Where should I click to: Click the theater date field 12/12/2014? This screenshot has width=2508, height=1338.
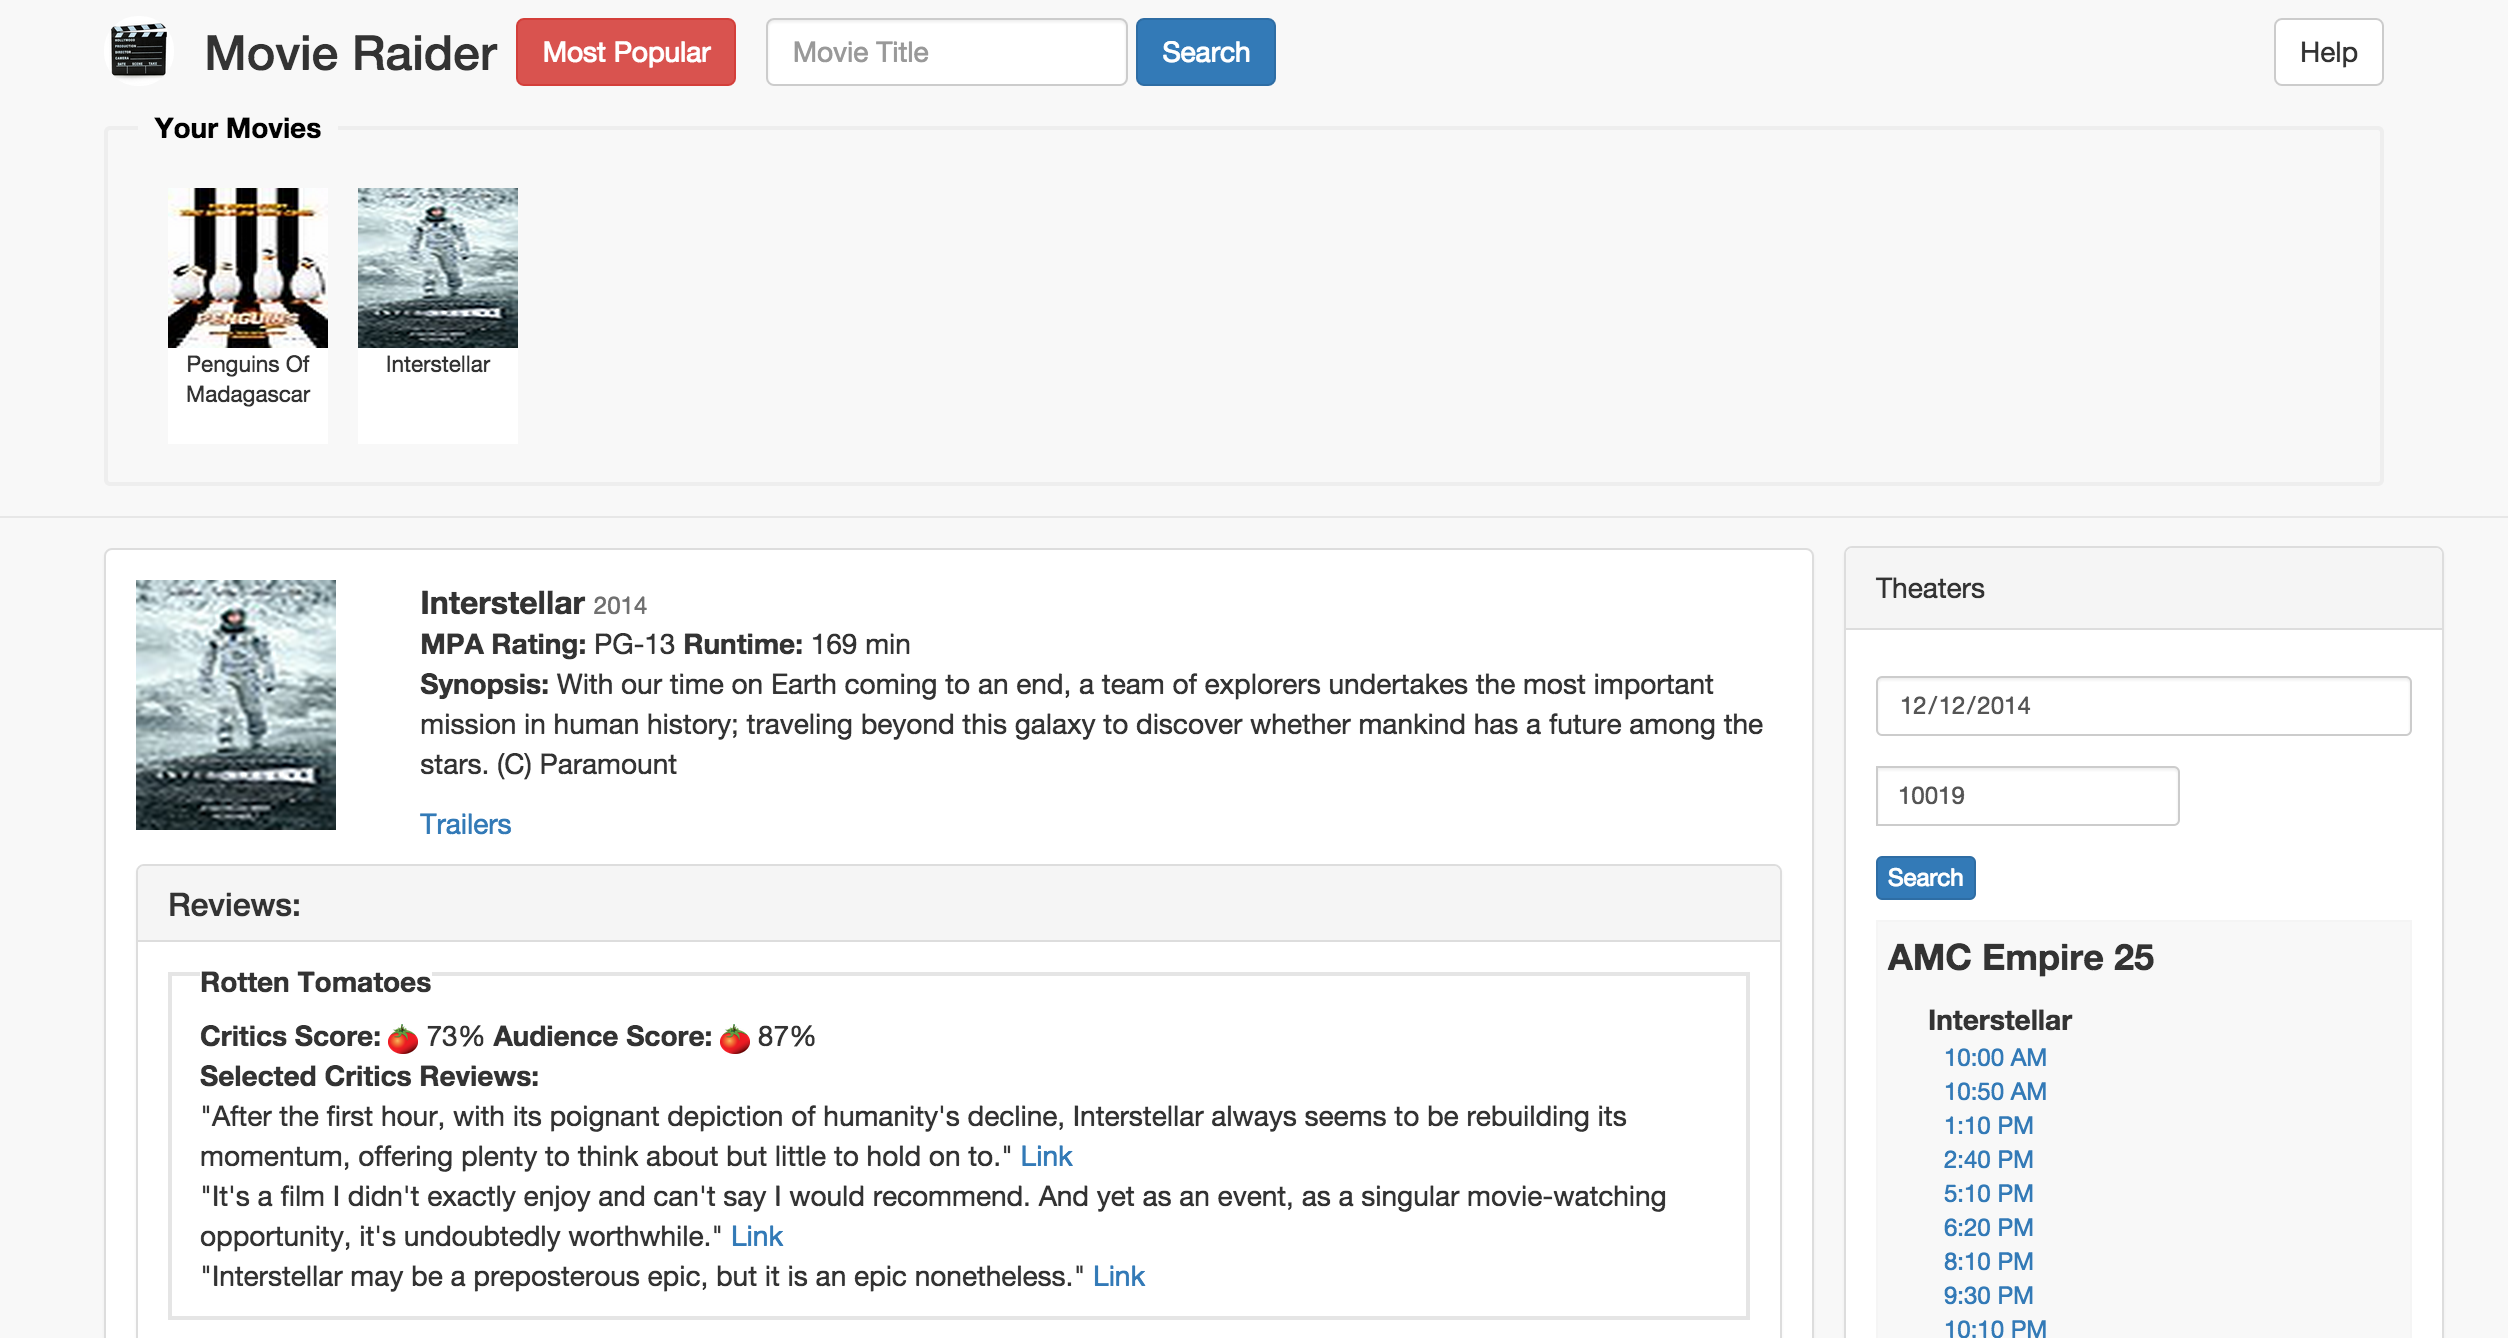[x=2143, y=706]
